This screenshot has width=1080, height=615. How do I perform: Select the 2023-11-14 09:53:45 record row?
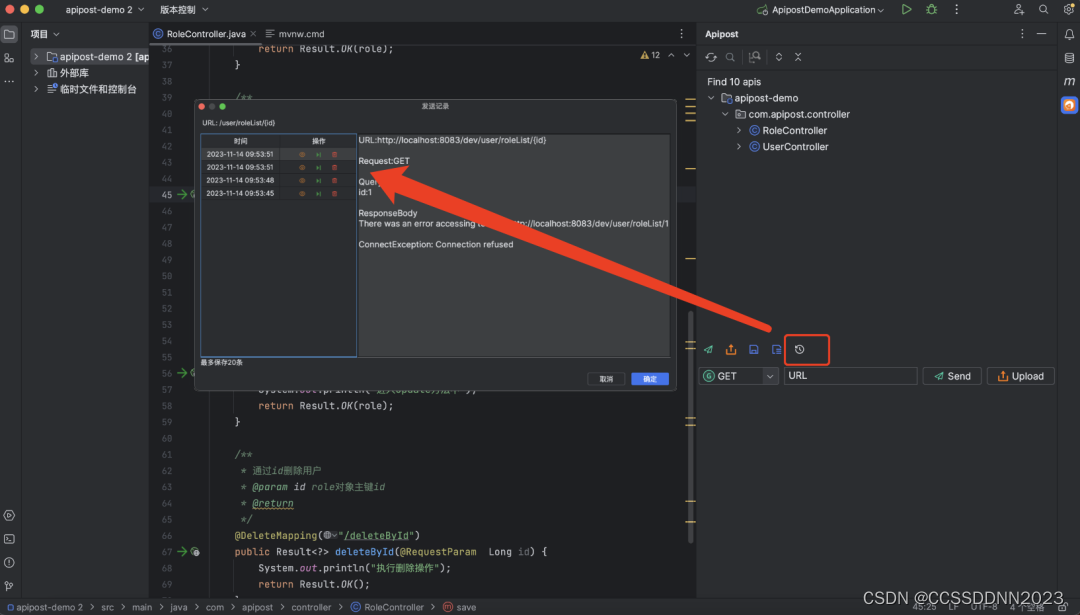coord(278,194)
